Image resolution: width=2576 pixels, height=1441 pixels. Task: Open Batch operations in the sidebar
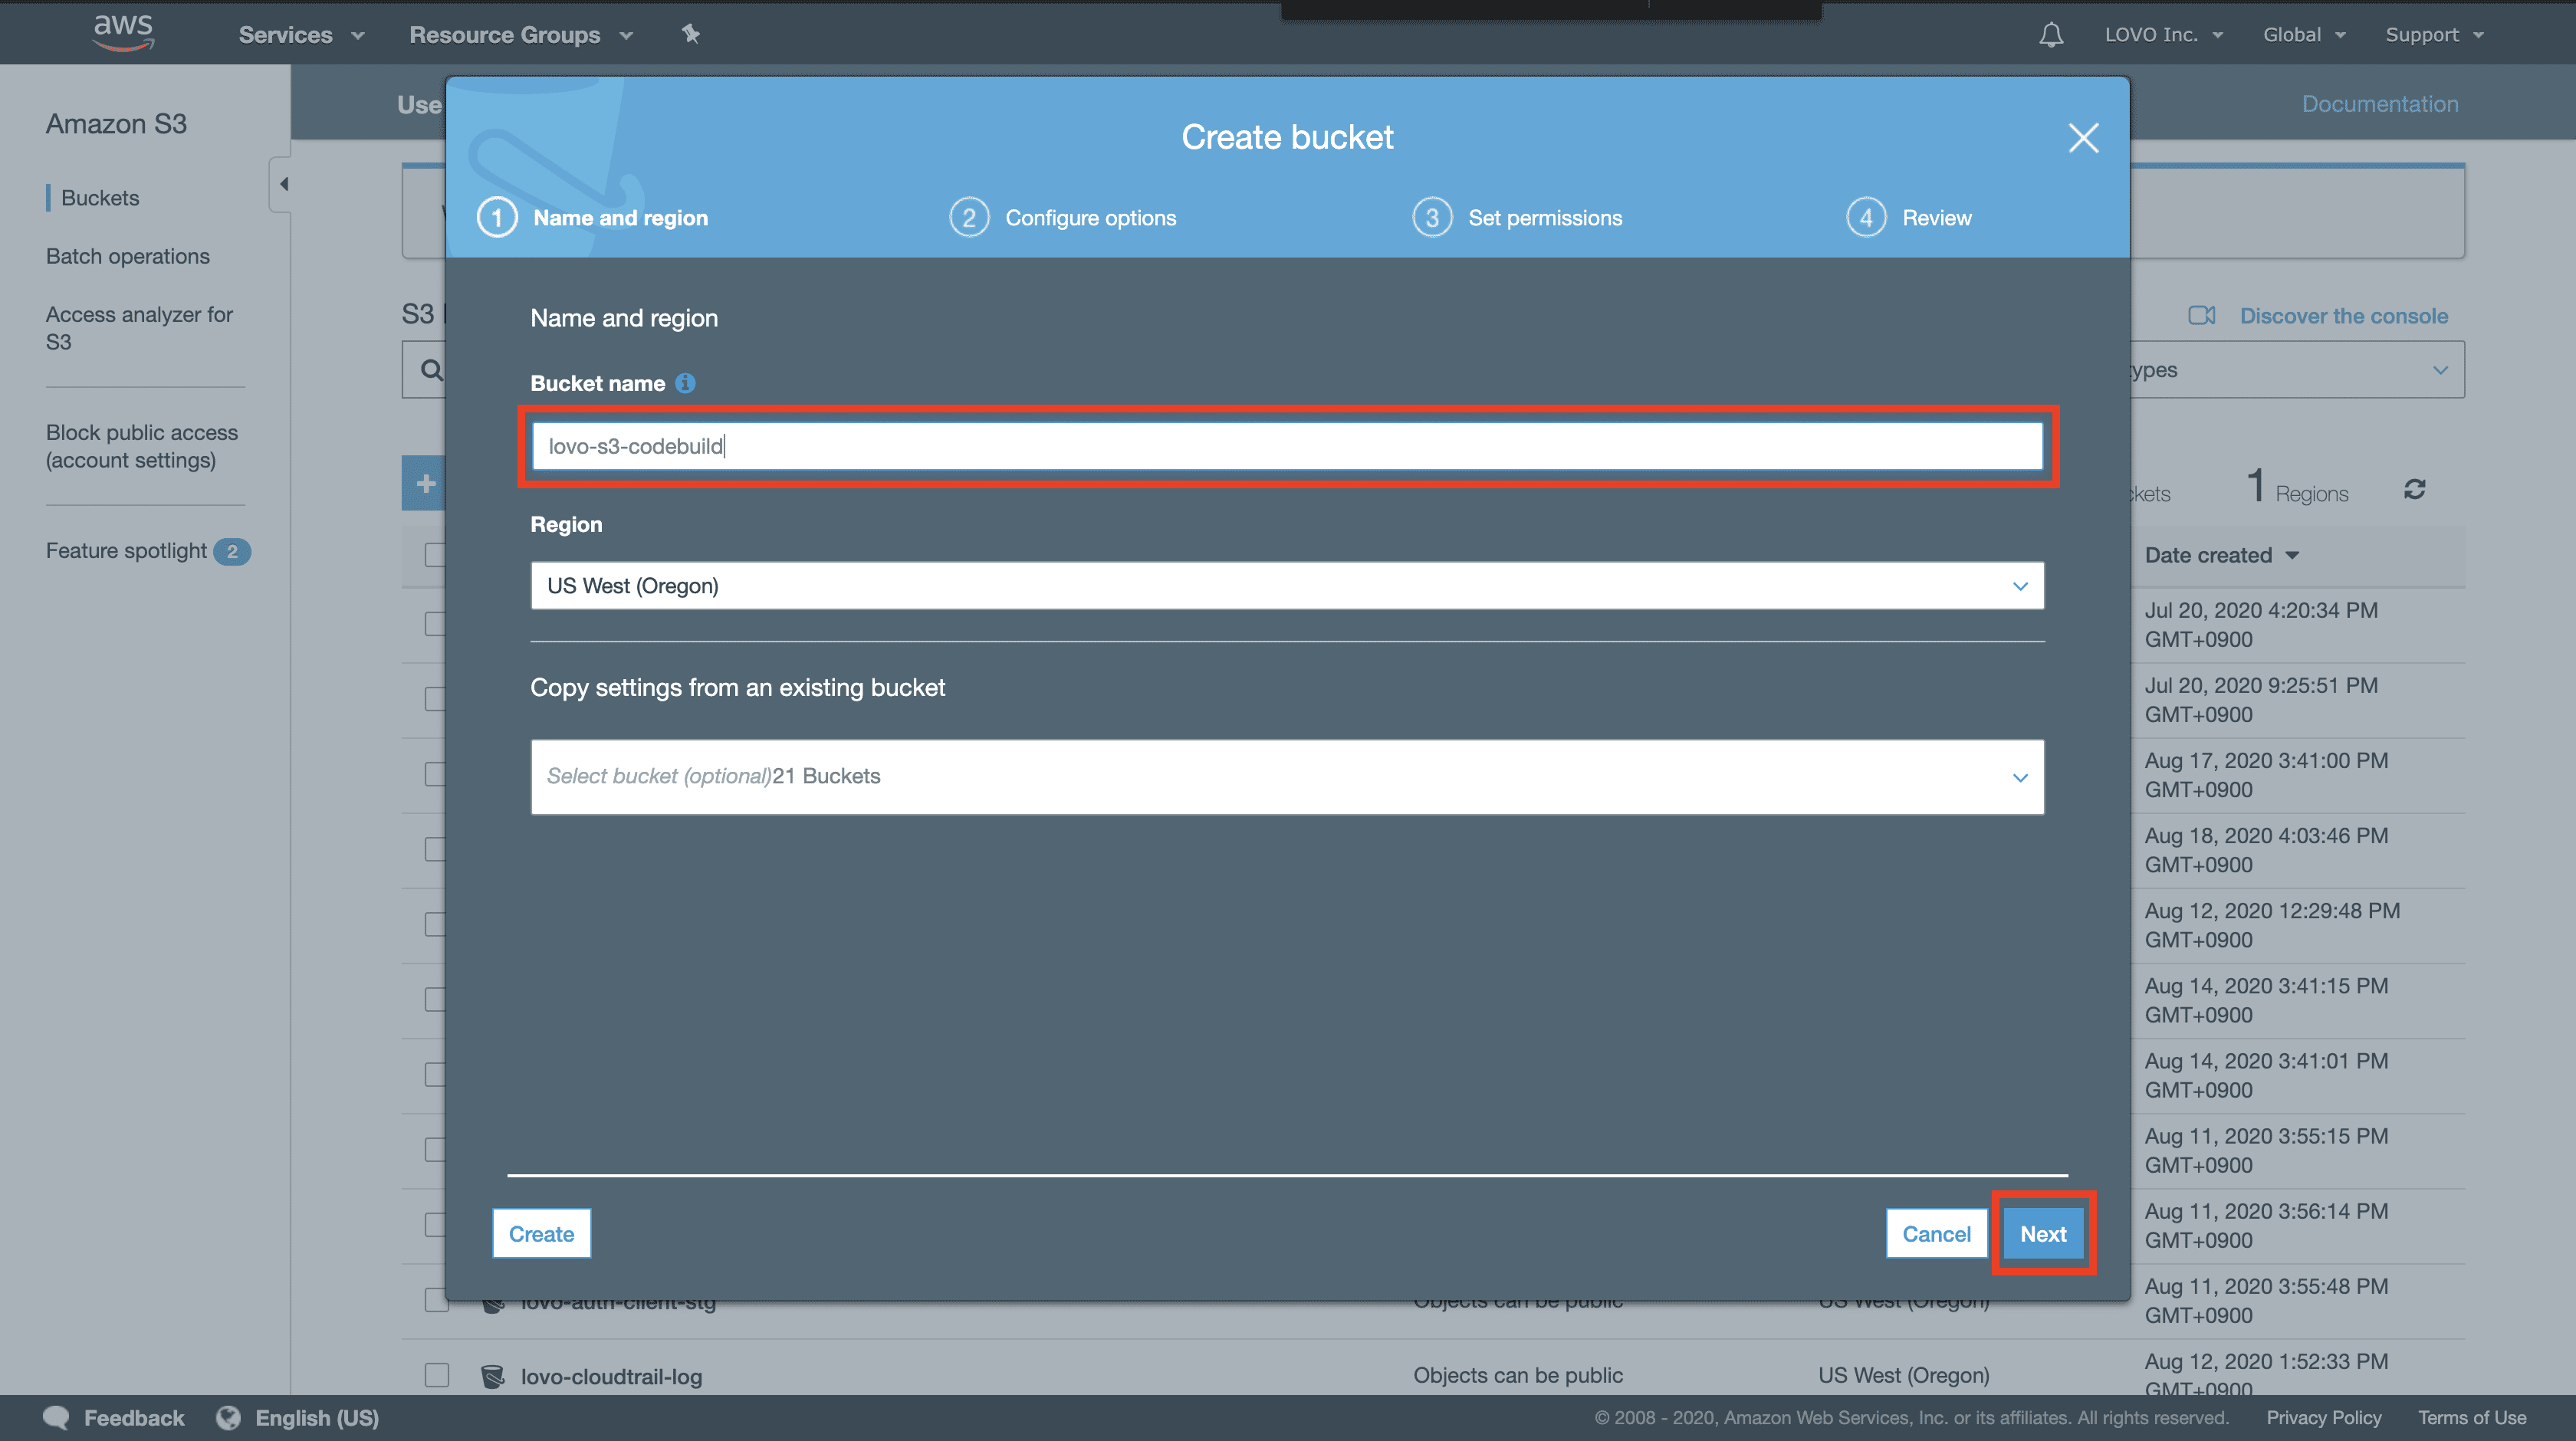[128, 256]
